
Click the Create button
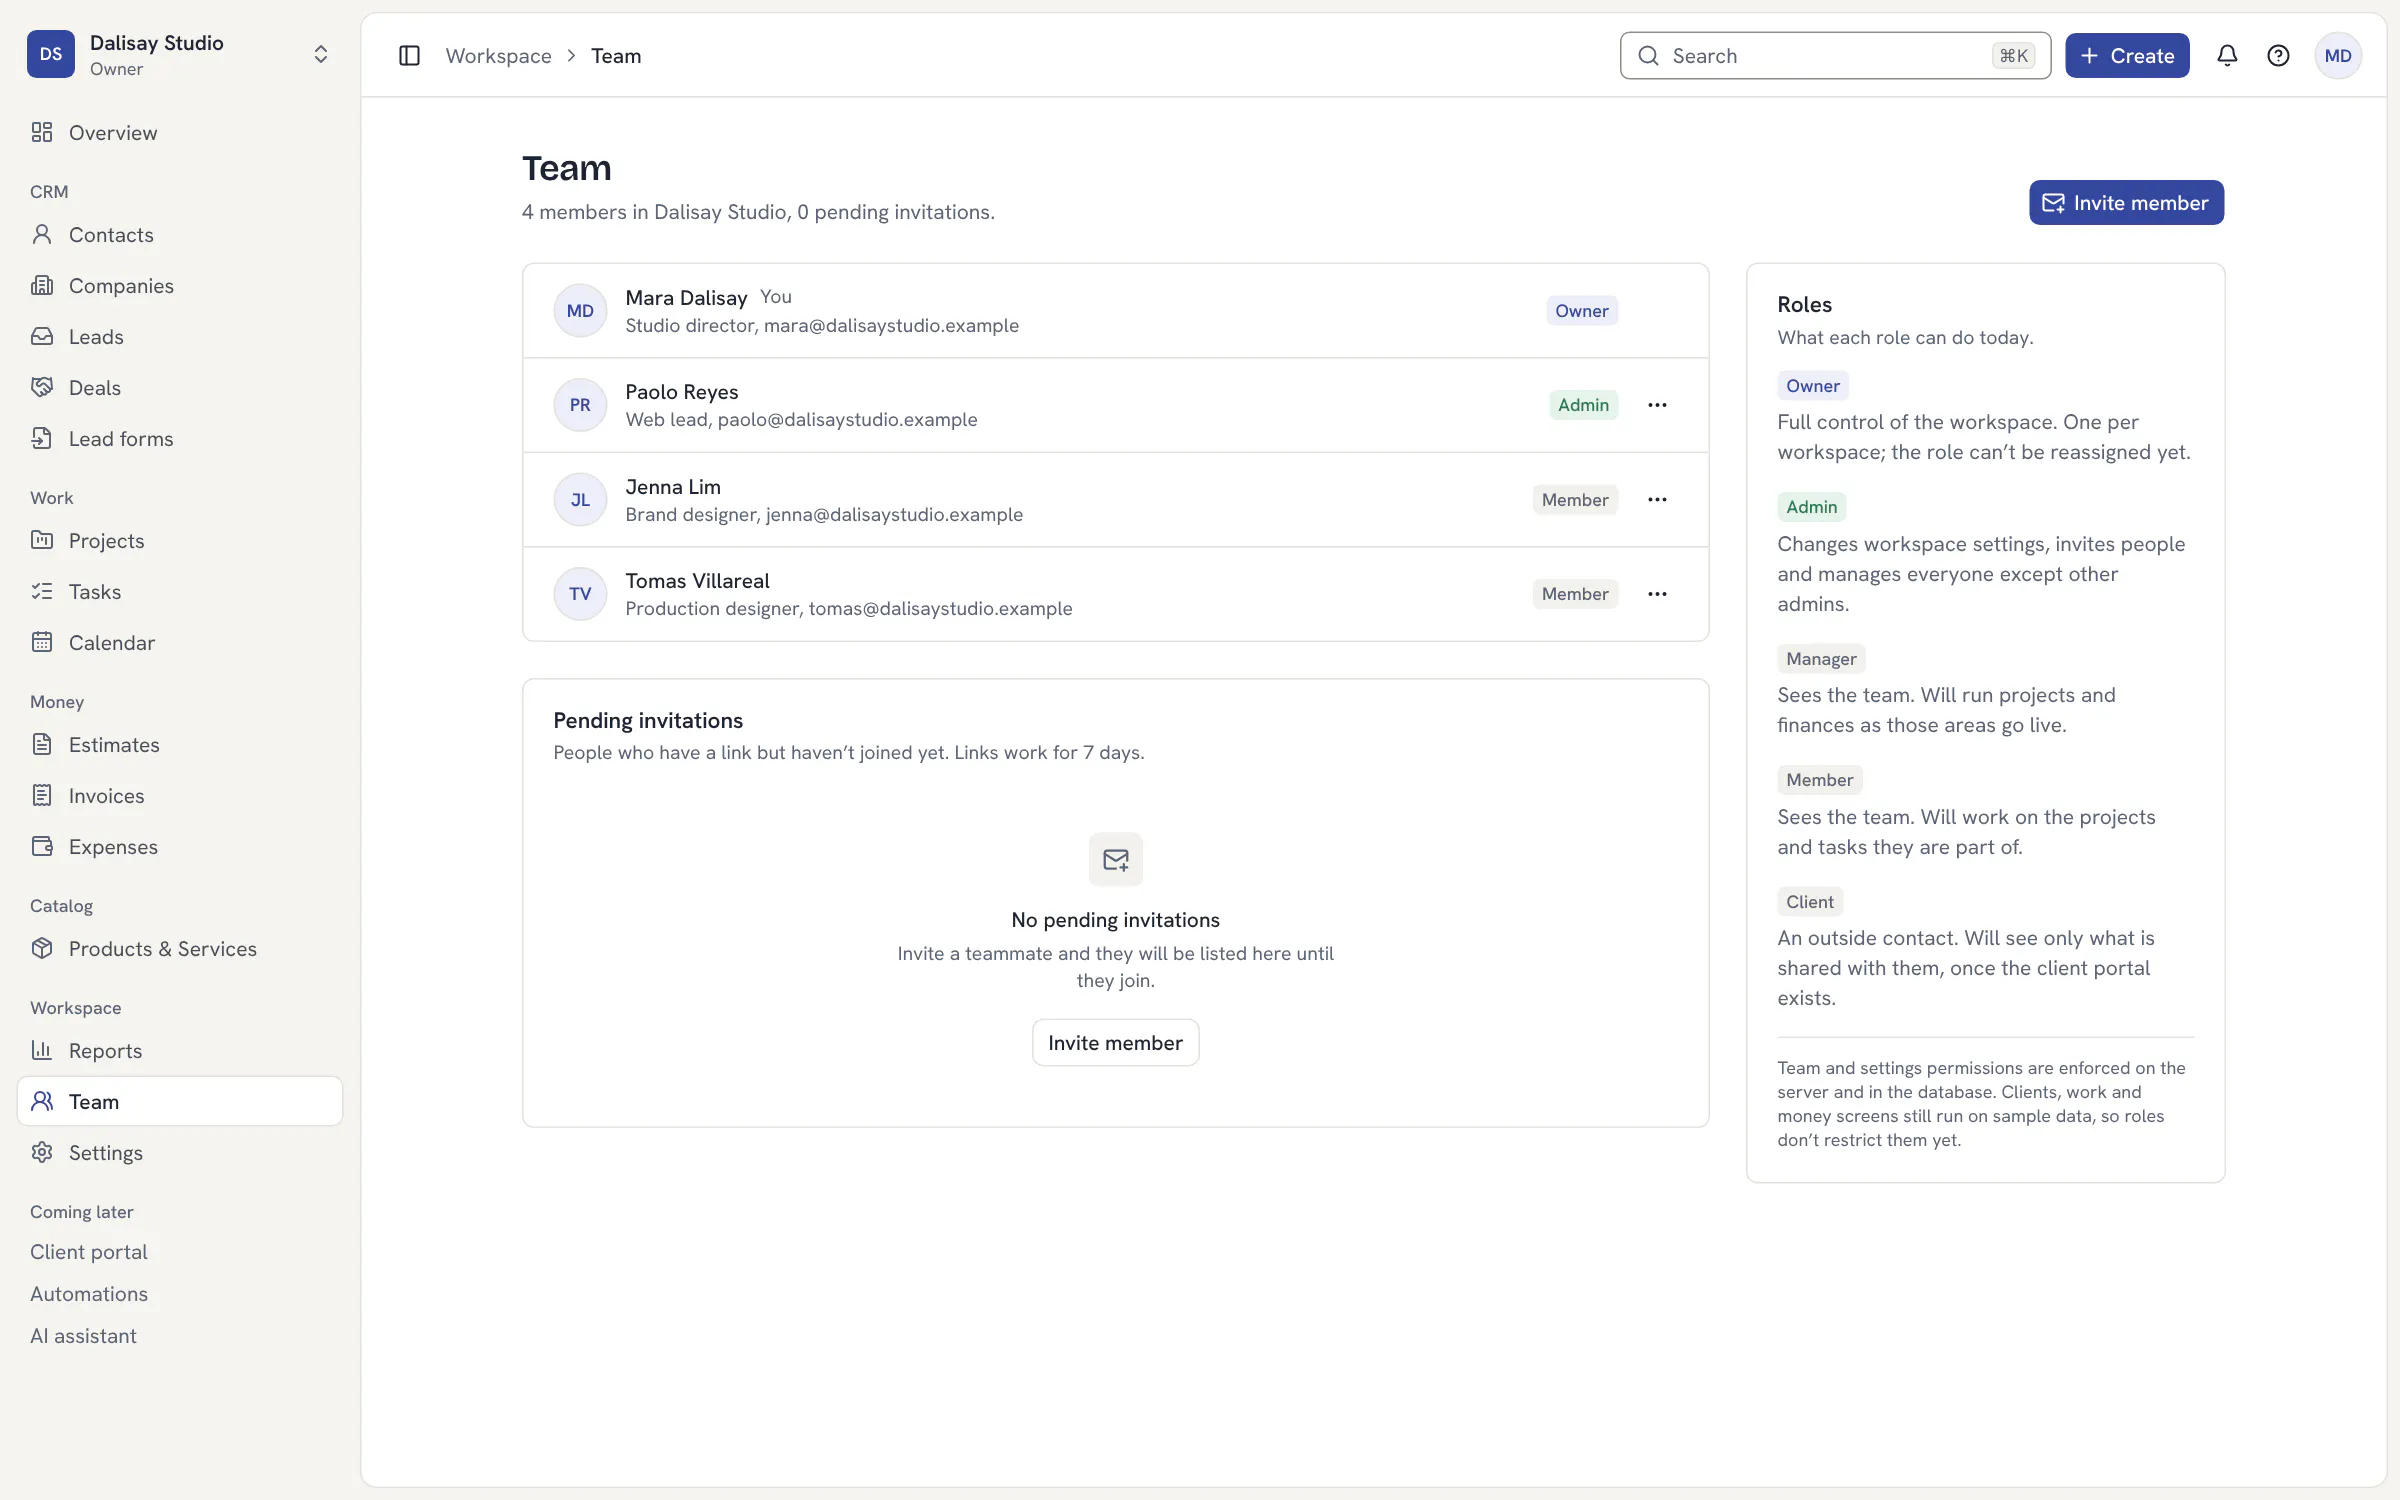pyautogui.click(x=2127, y=56)
